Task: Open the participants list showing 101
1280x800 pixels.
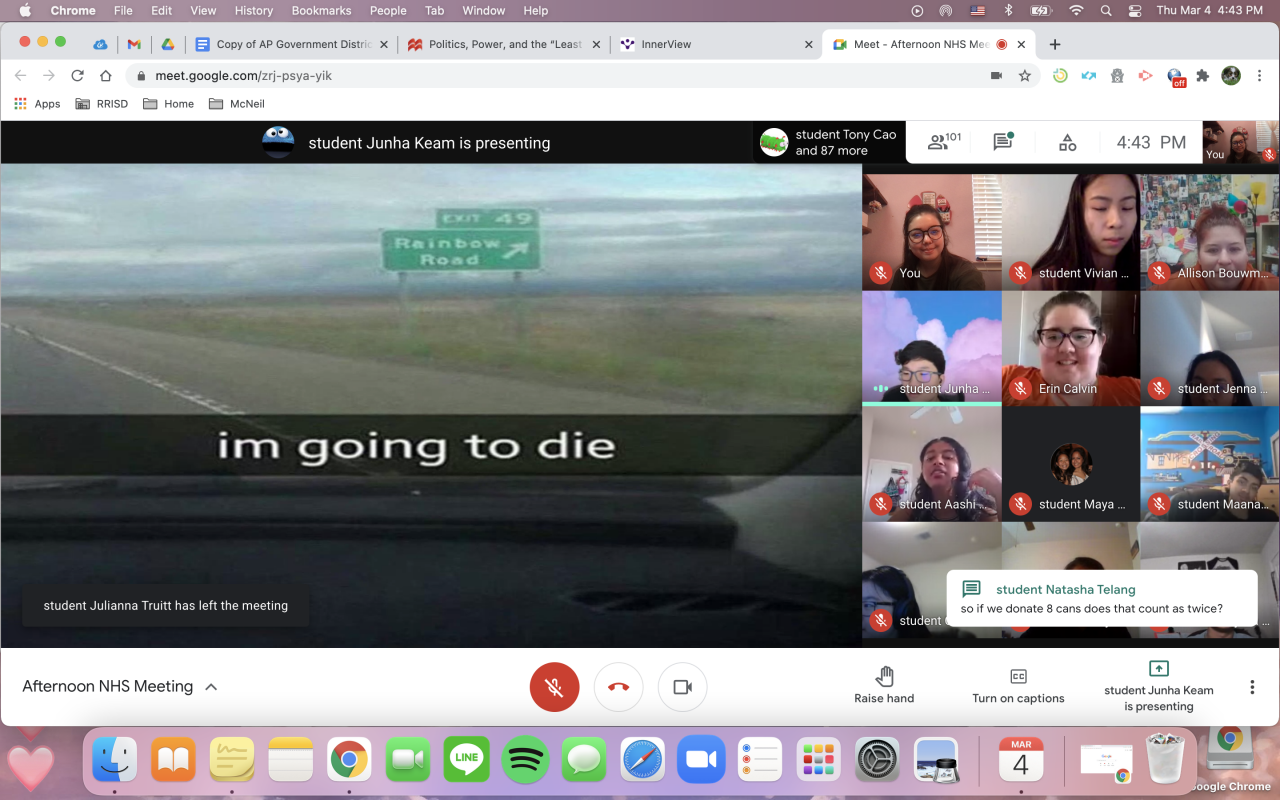Action: coord(944,142)
